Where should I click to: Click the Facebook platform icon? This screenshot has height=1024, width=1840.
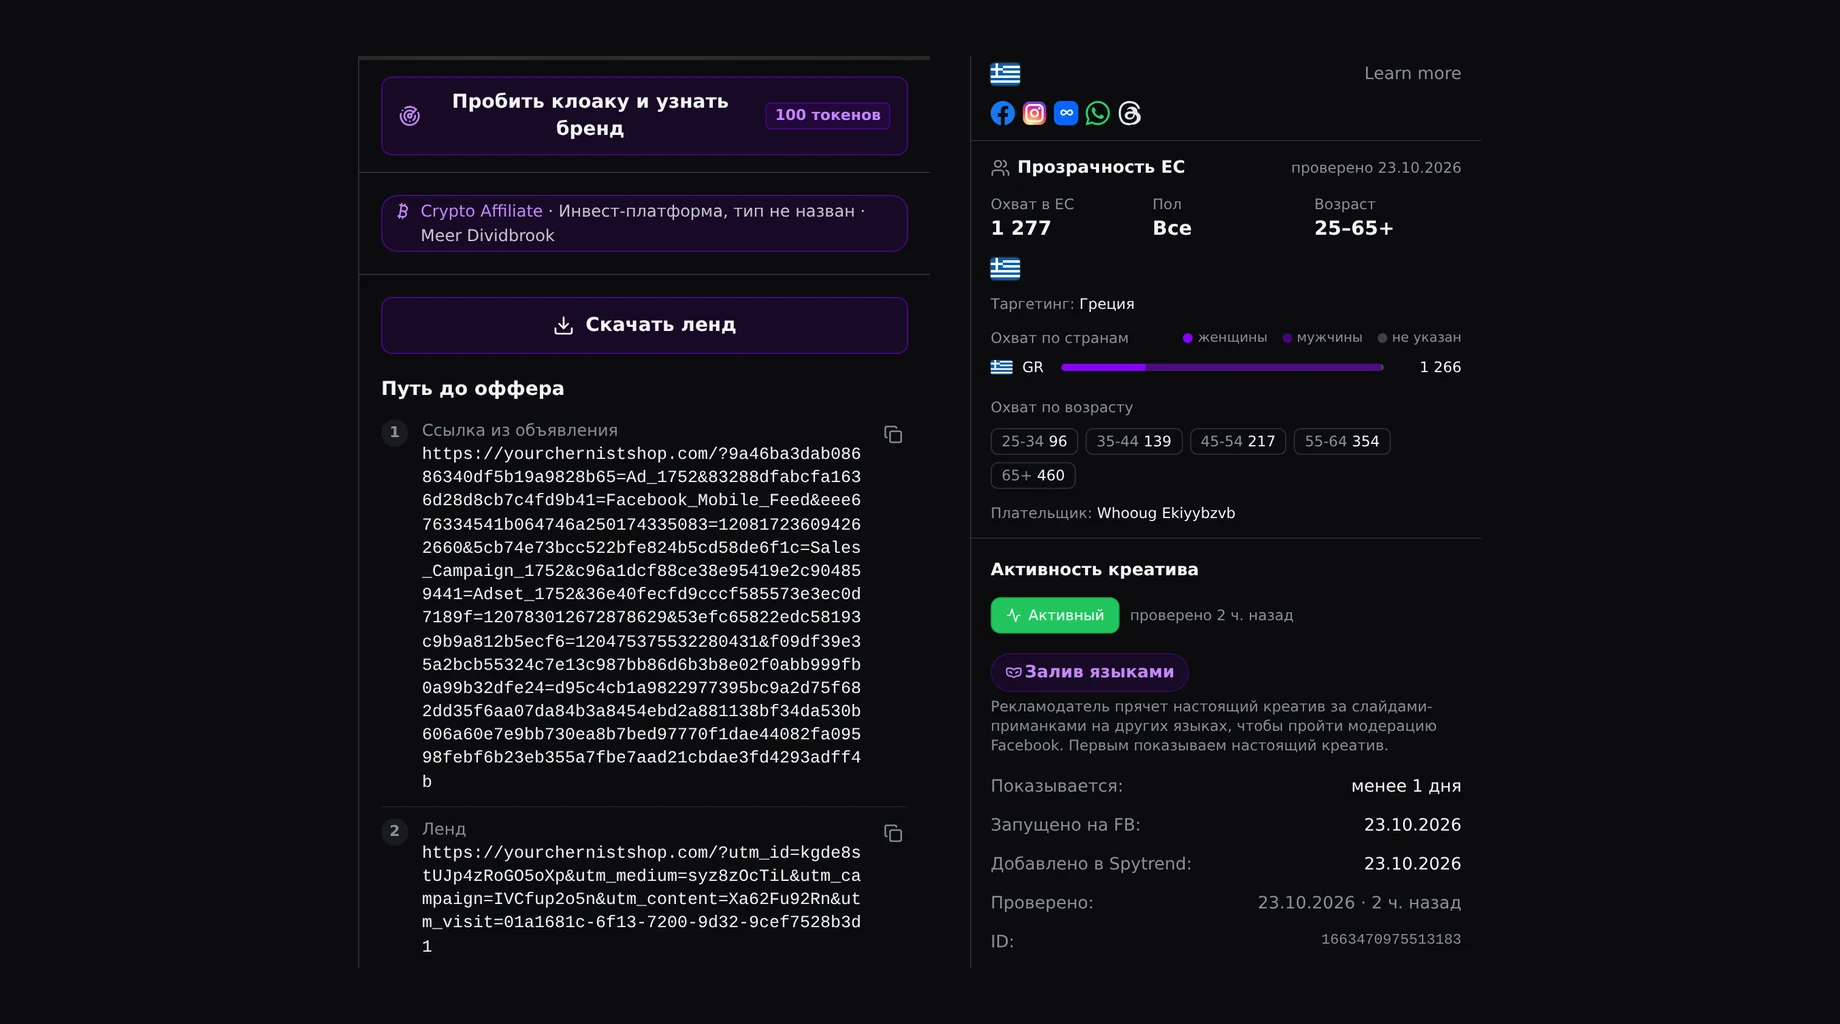coord(1002,113)
